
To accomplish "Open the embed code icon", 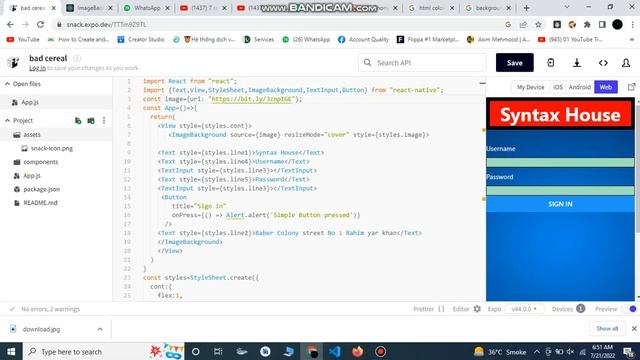I will 603,63.
